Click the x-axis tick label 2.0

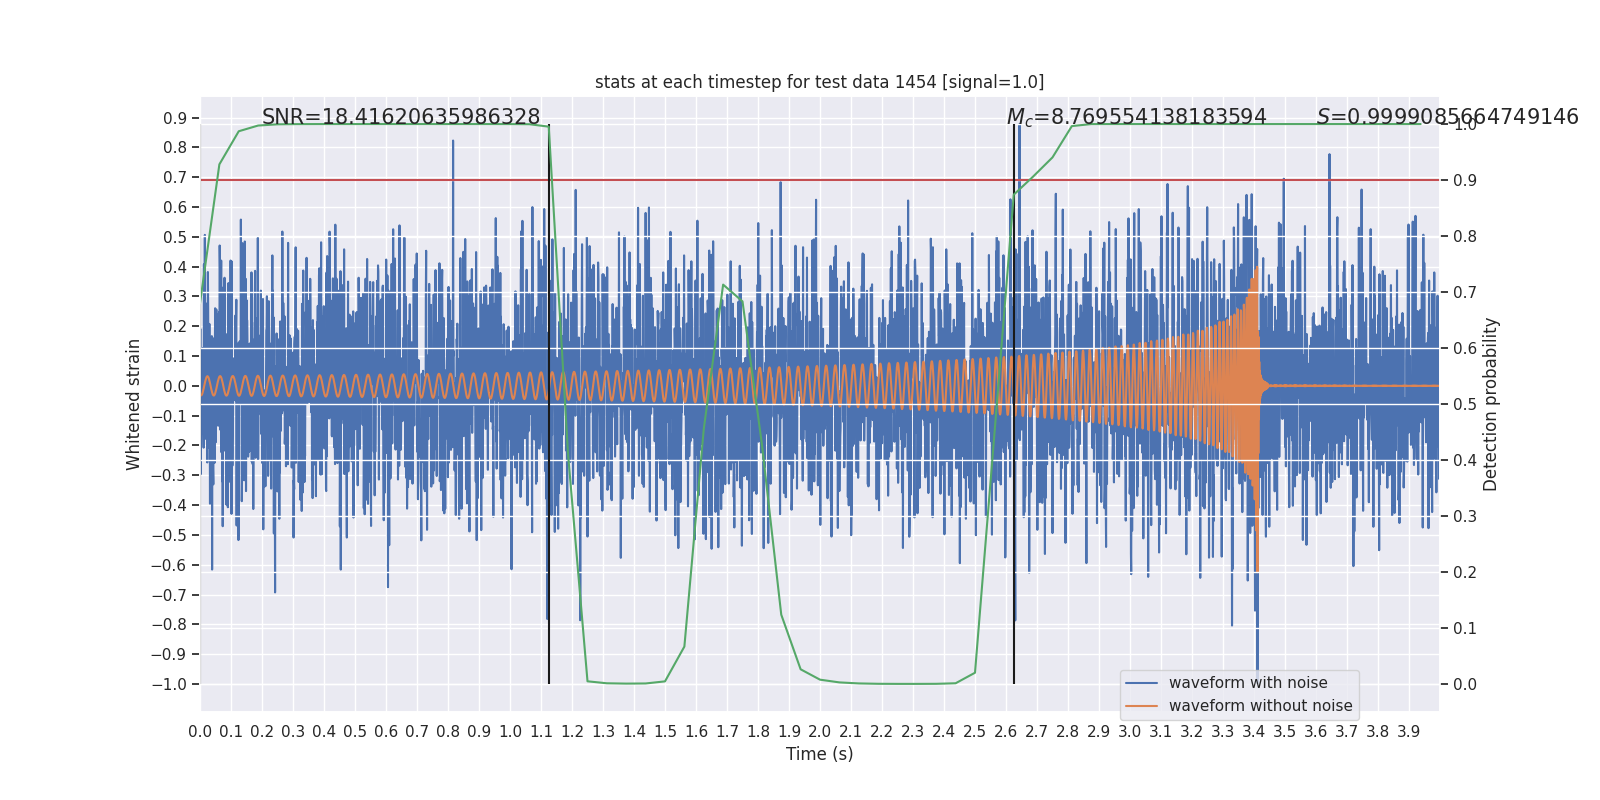pos(820,732)
